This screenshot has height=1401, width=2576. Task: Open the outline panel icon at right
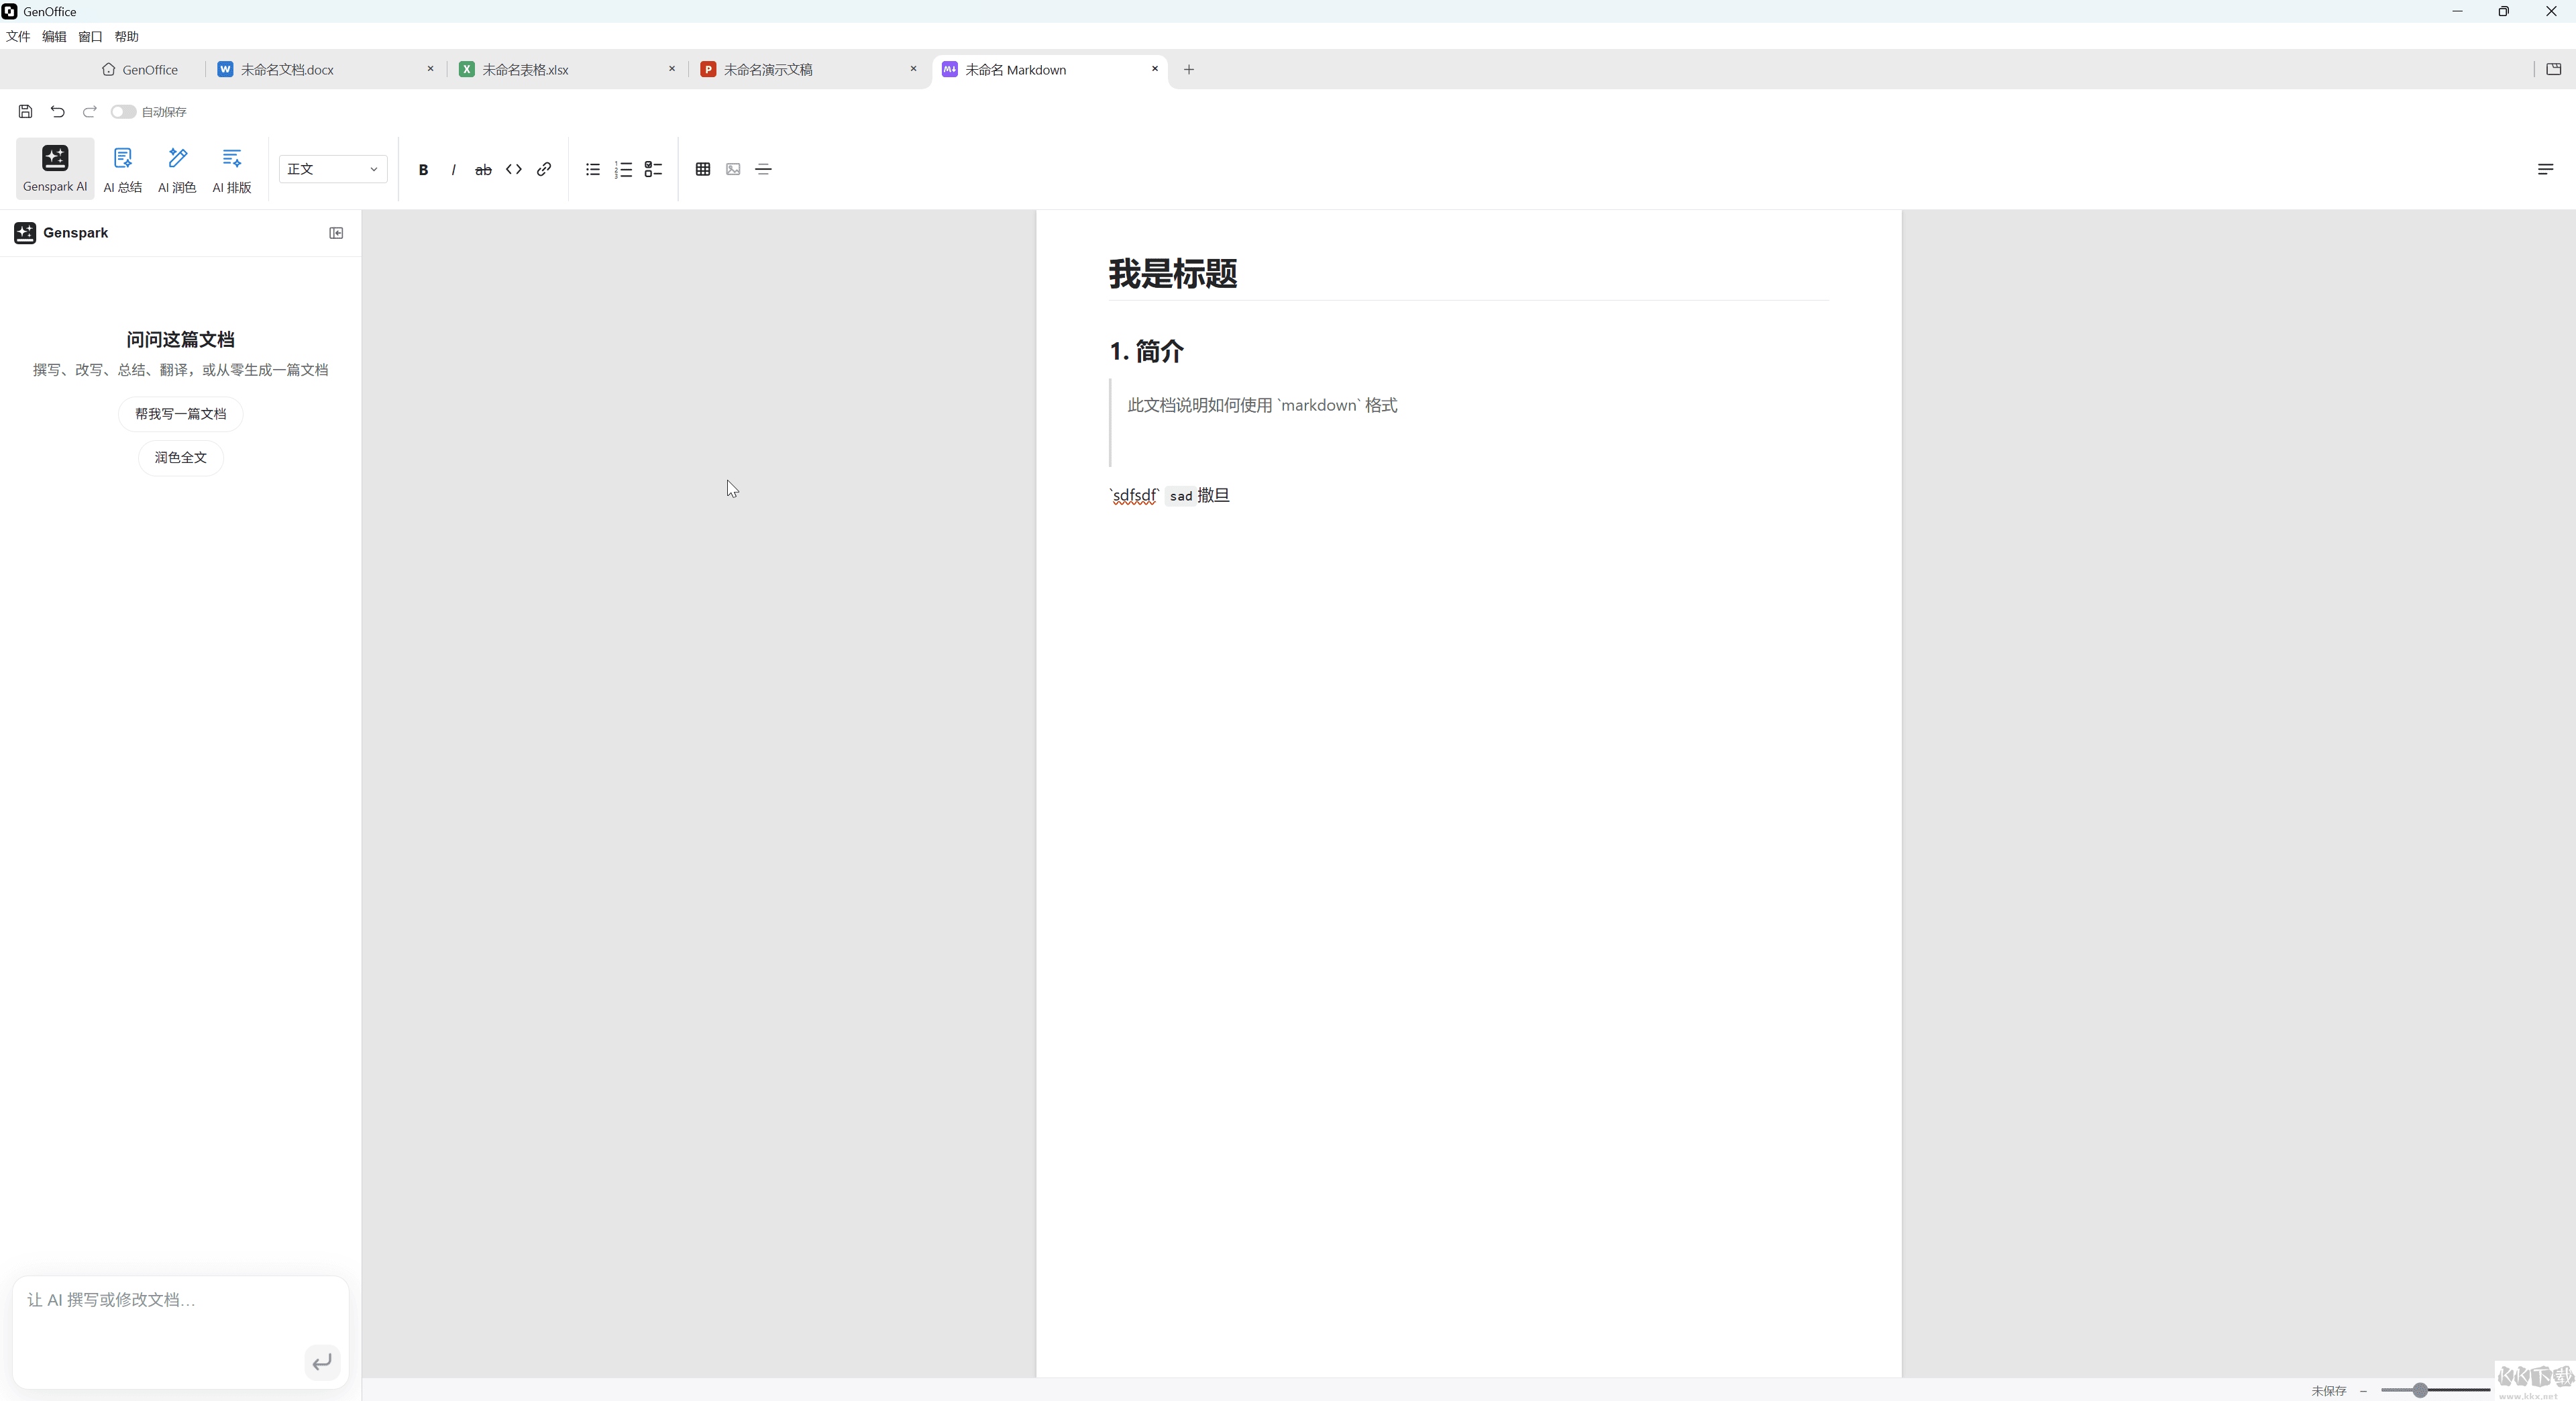[x=2545, y=169]
